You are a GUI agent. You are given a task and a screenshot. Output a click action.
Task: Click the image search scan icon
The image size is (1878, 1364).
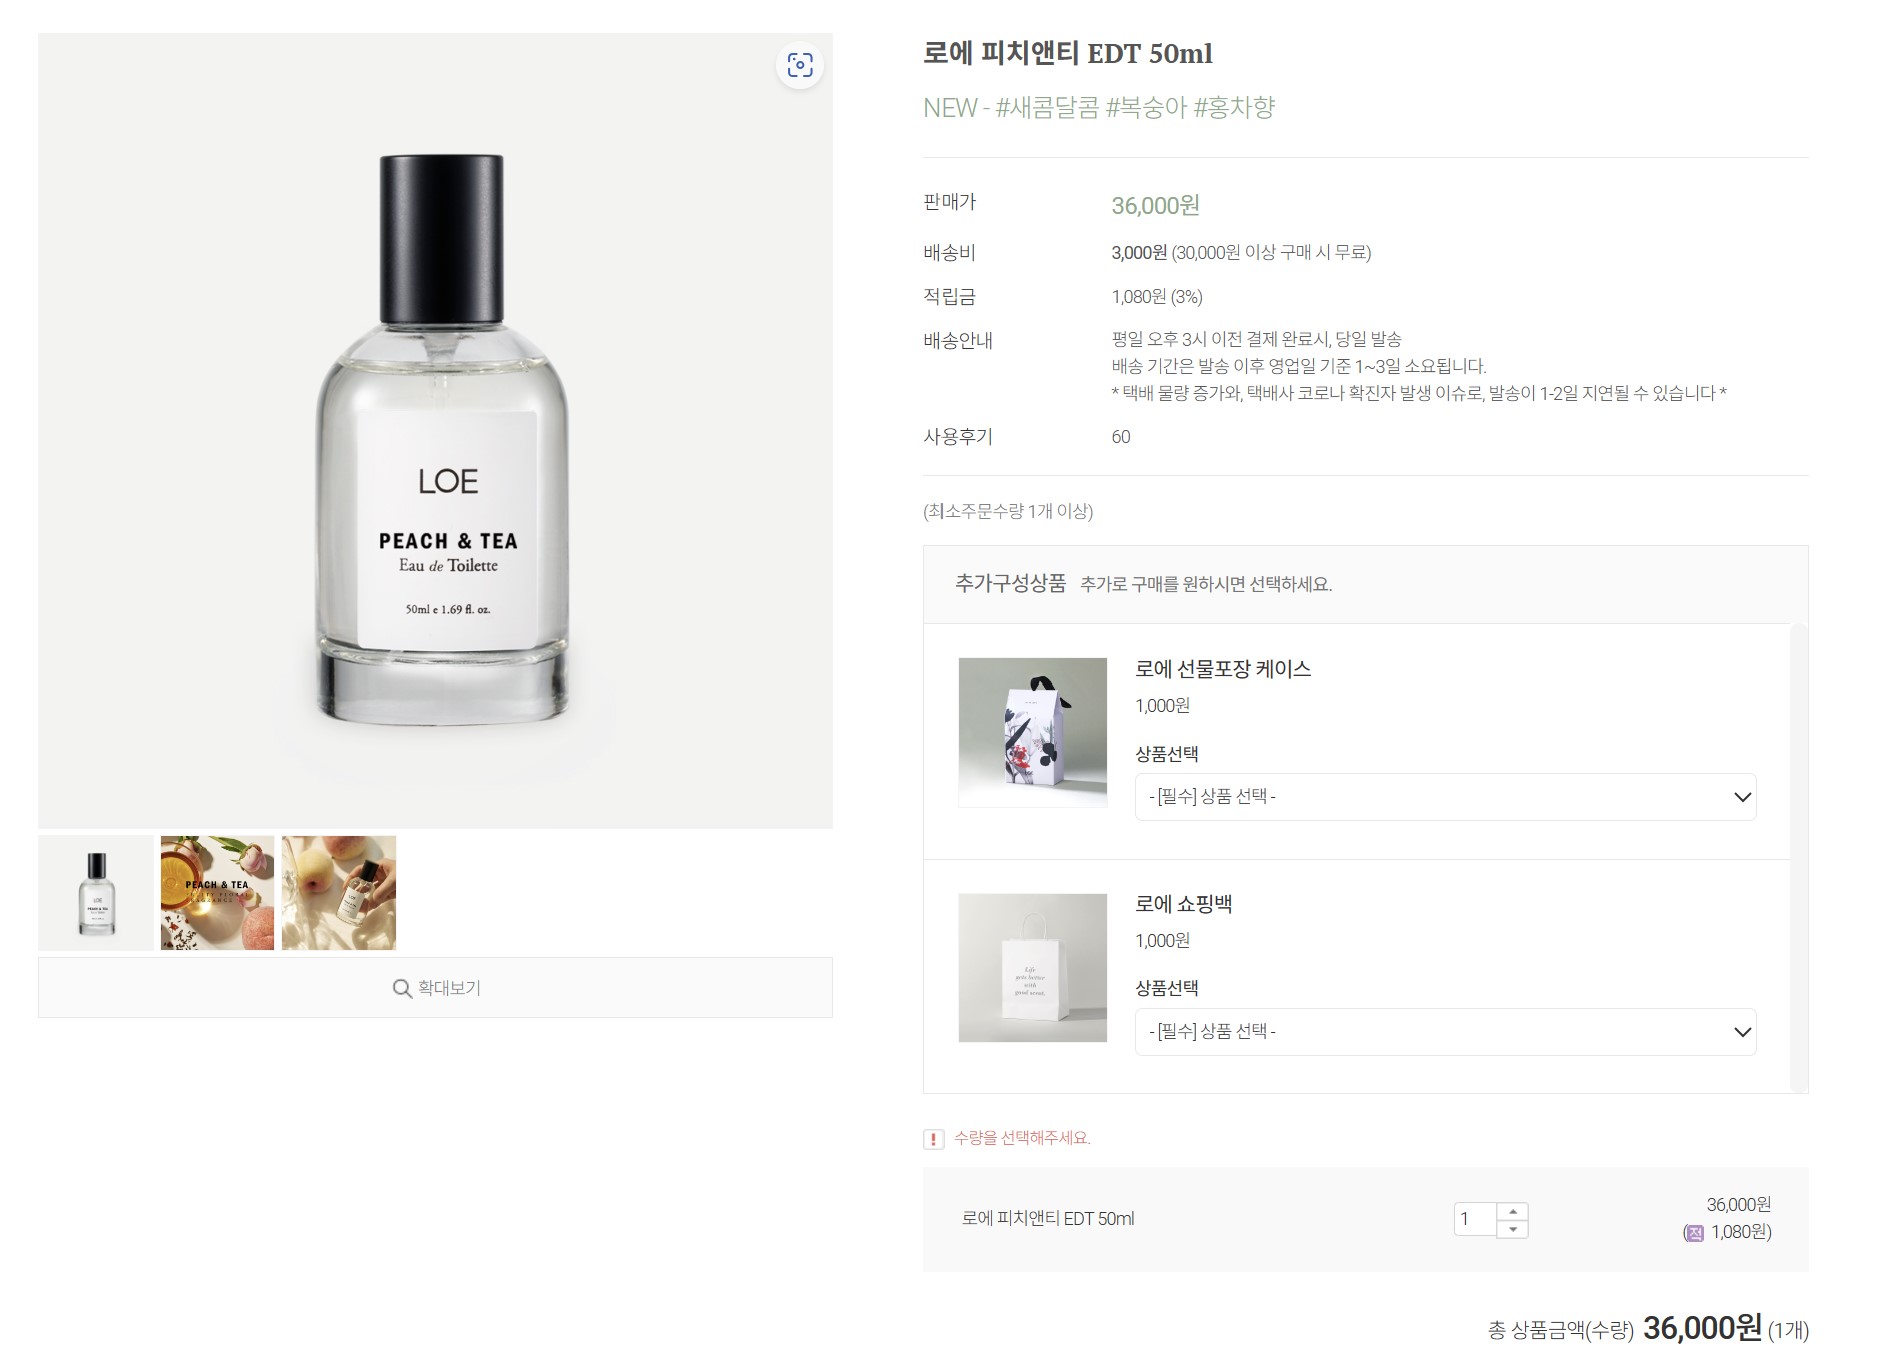point(799,65)
